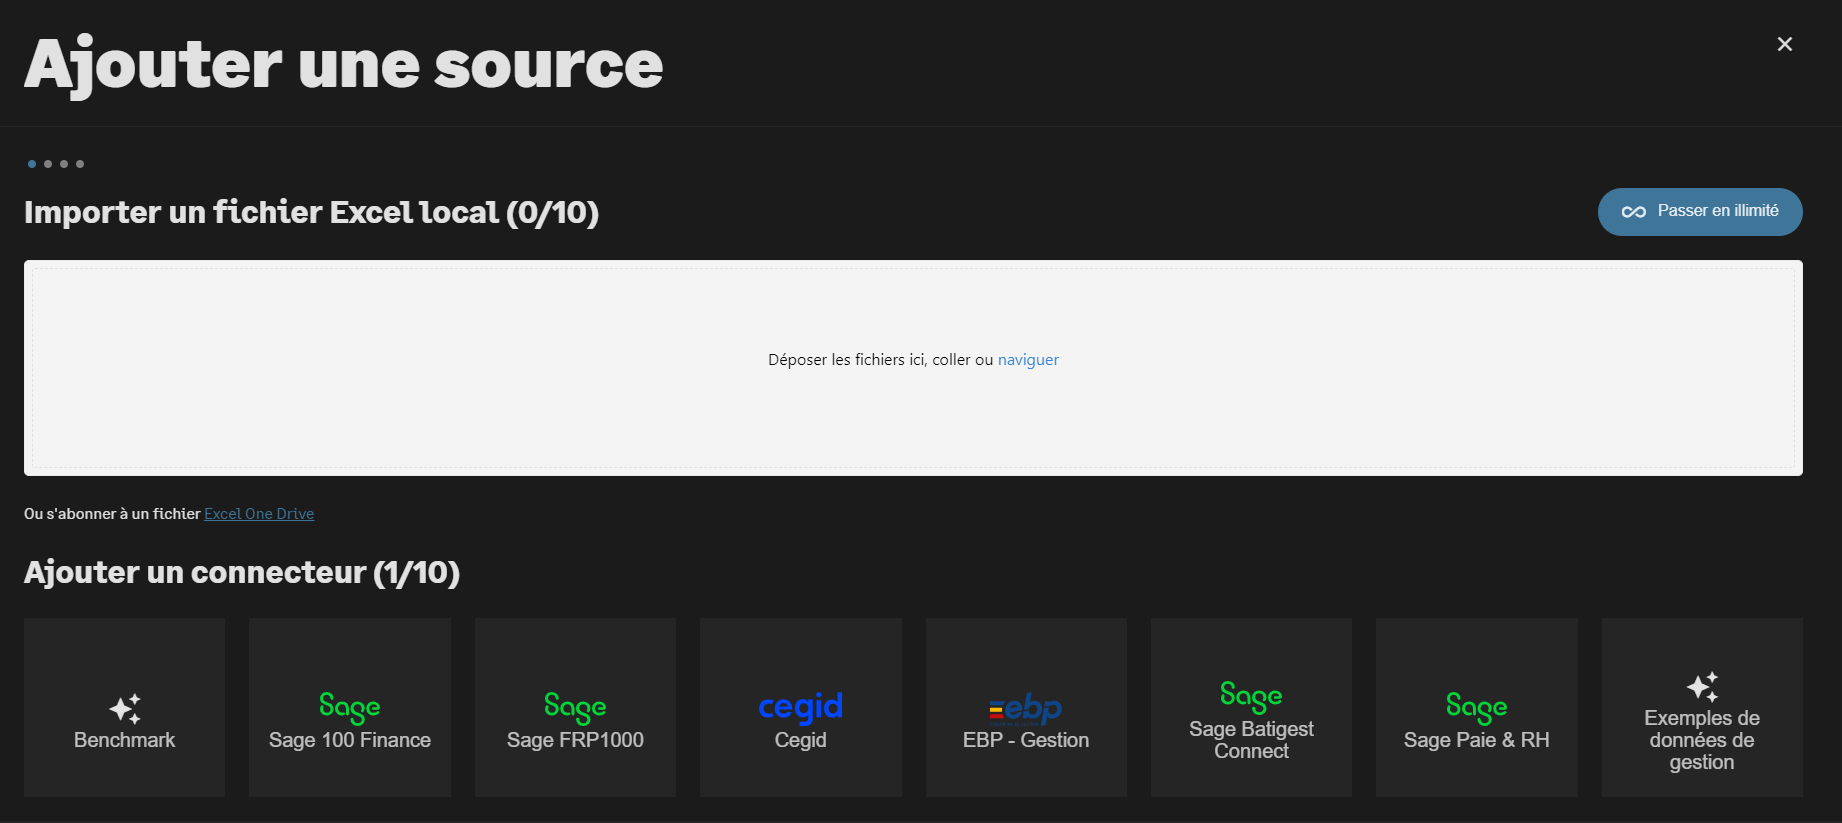
Task: Click the 'Ajouter une source' title
Action: 344,65
